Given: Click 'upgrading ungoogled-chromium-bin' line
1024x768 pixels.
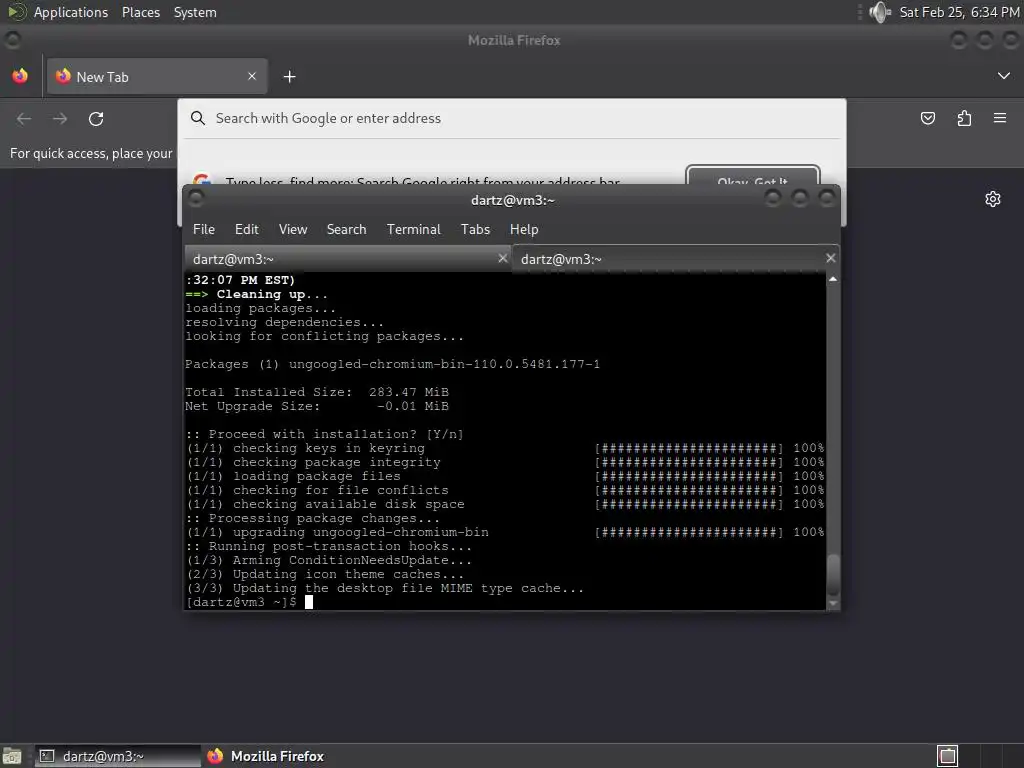Looking at the screenshot, I should click(x=338, y=532).
